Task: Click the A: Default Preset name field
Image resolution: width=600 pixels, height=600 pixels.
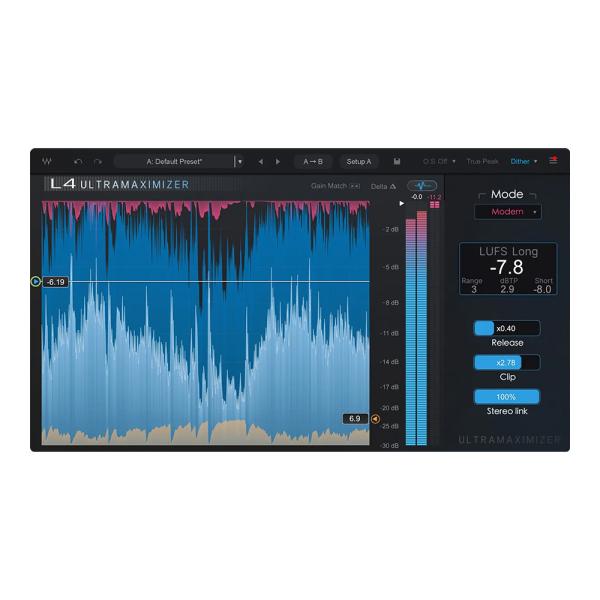Action: coord(174,162)
